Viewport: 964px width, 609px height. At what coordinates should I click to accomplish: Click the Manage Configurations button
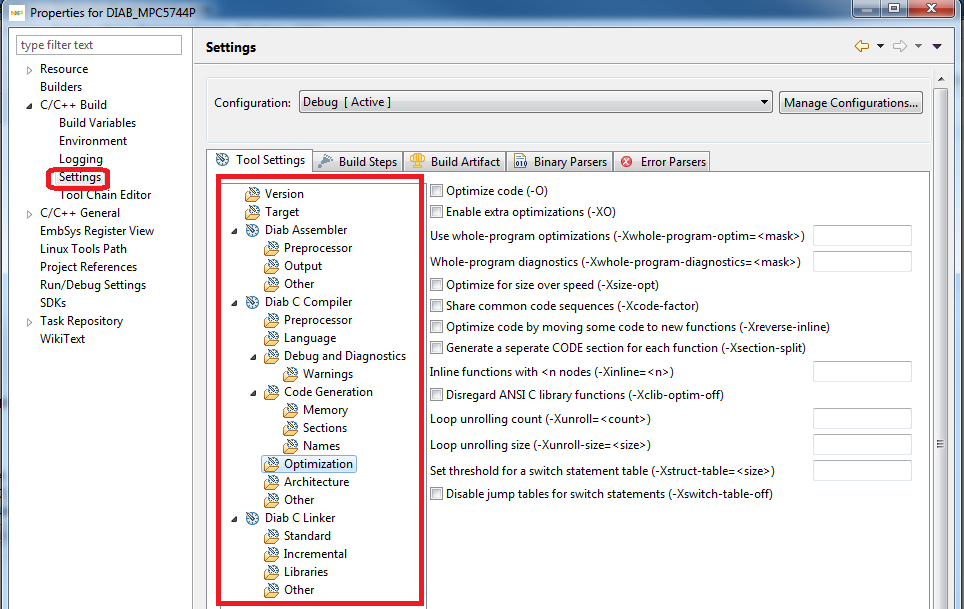(851, 103)
